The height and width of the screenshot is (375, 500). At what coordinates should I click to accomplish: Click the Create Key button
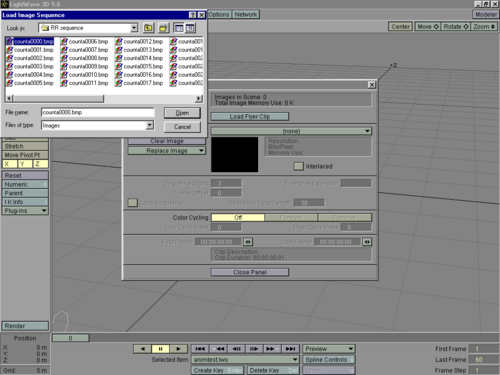(218, 370)
